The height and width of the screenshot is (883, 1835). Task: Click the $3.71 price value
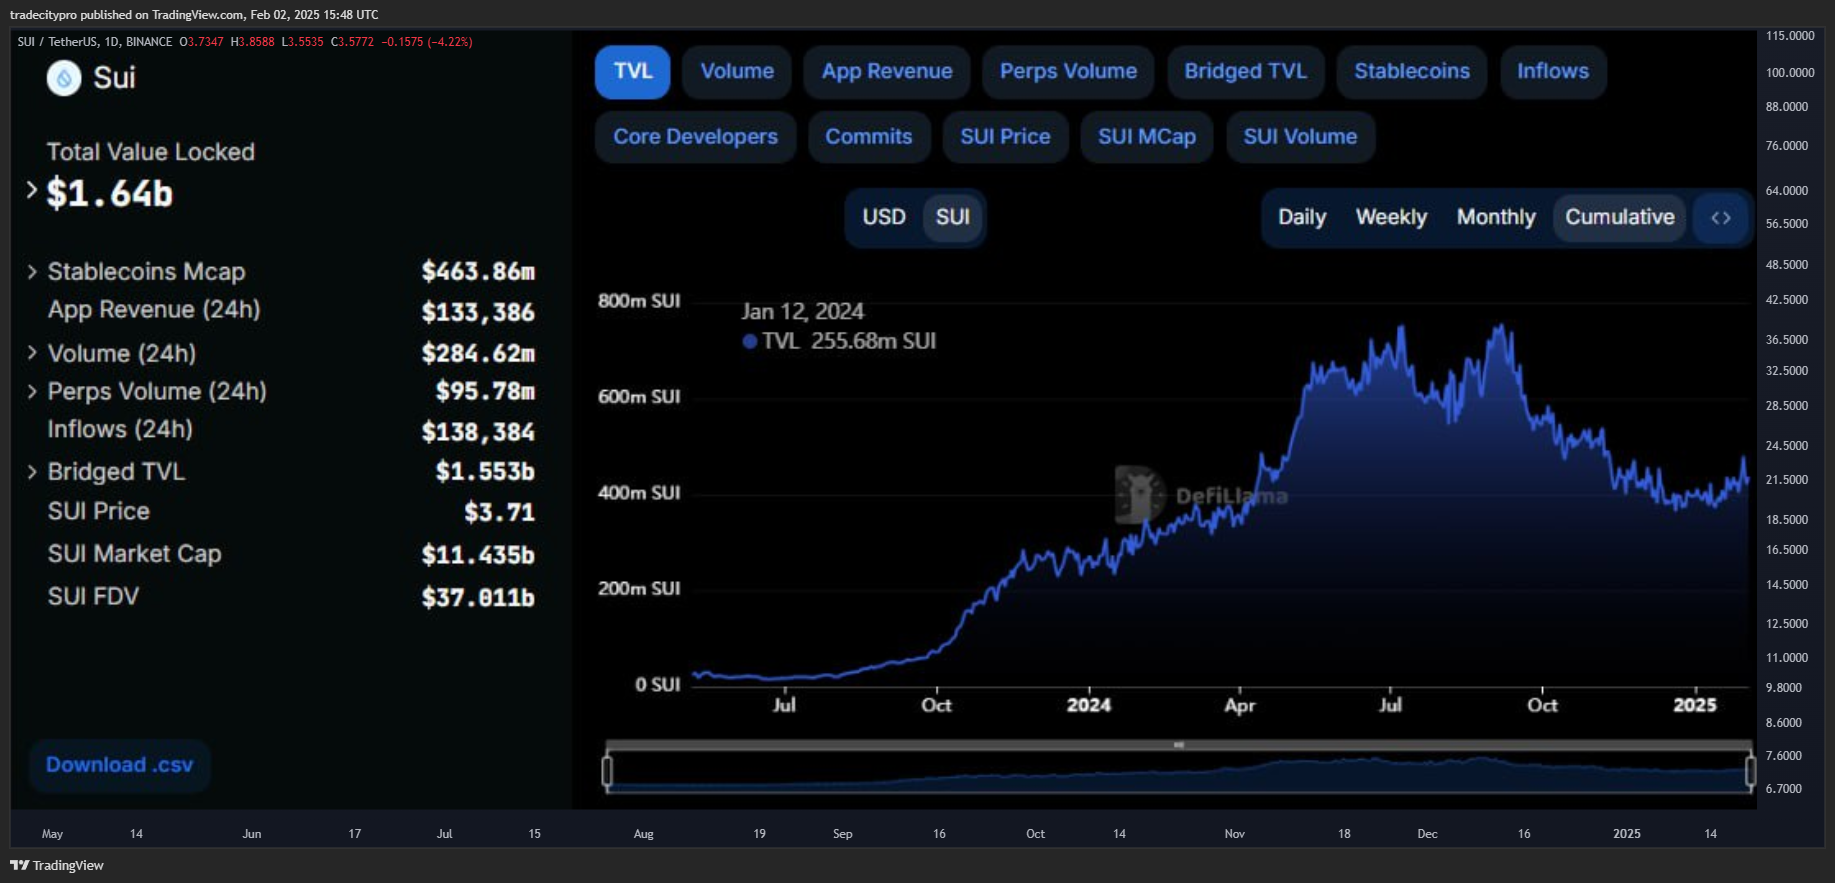(499, 512)
